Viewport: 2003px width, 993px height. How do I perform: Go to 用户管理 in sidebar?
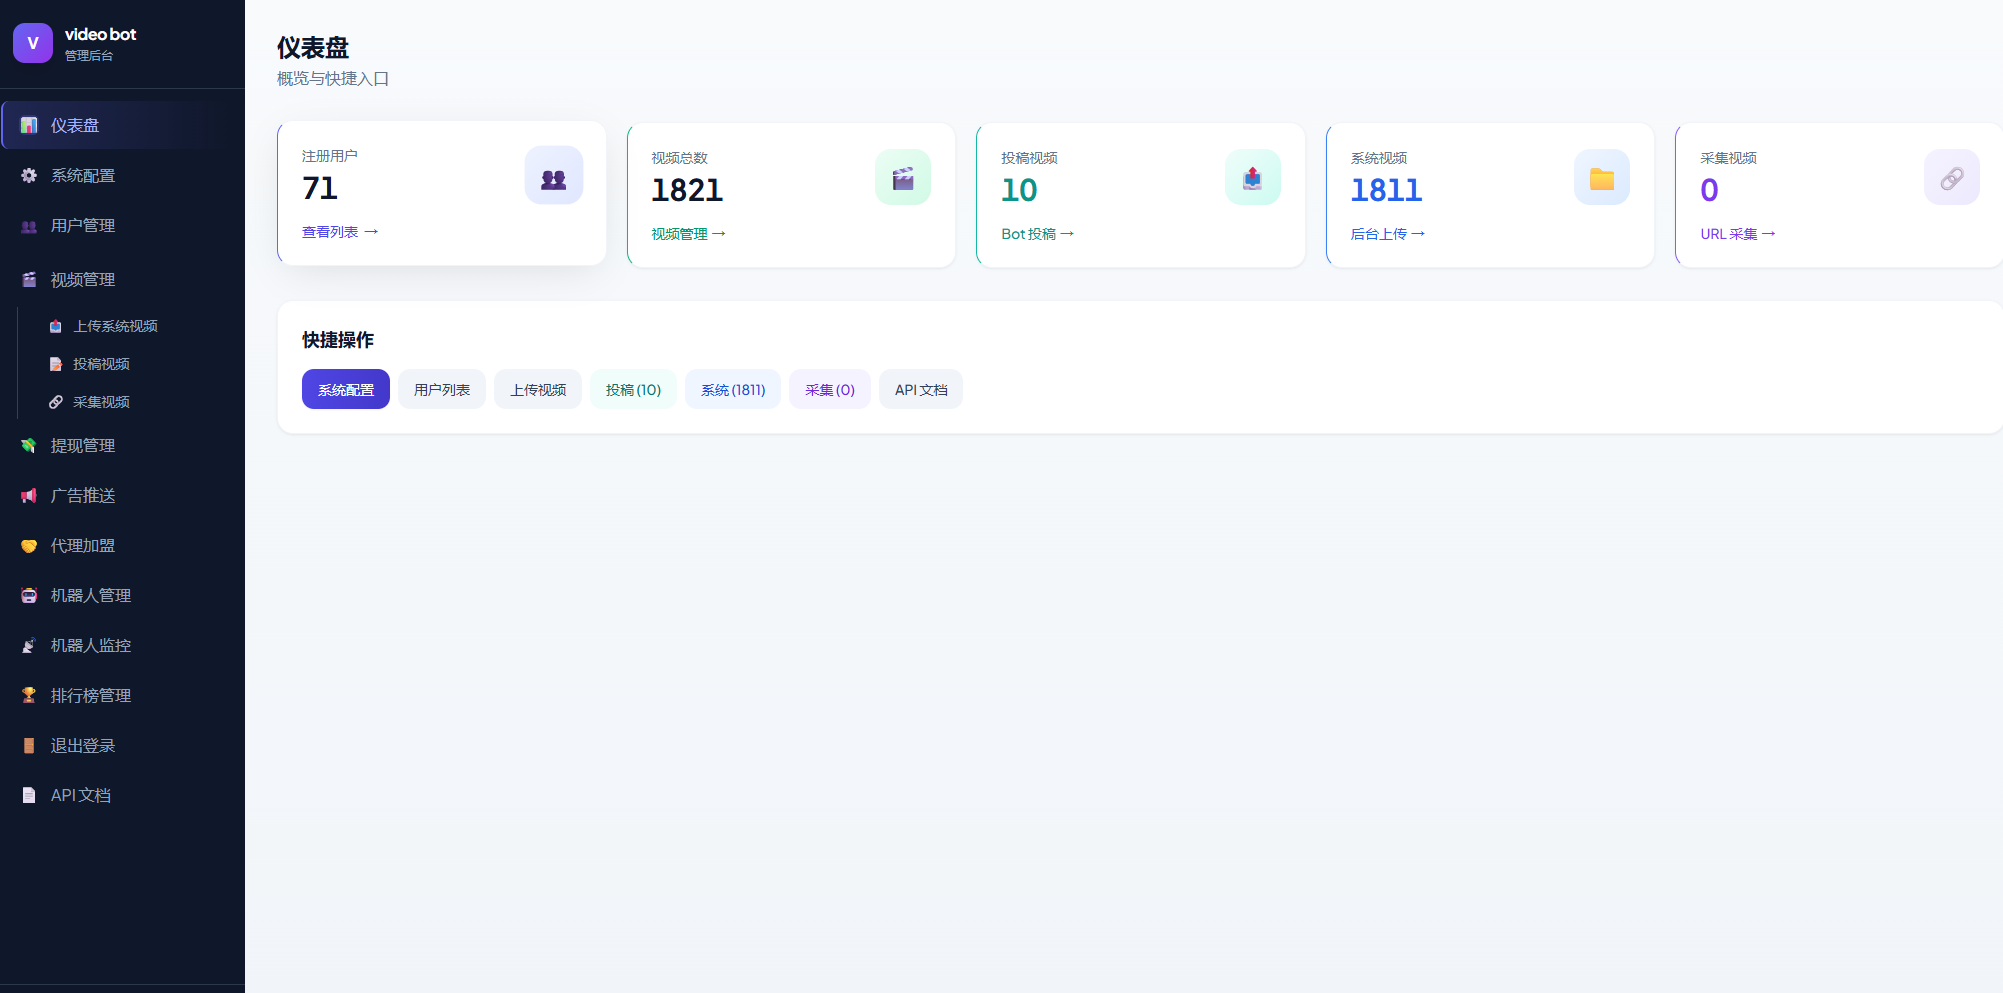(82, 226)
